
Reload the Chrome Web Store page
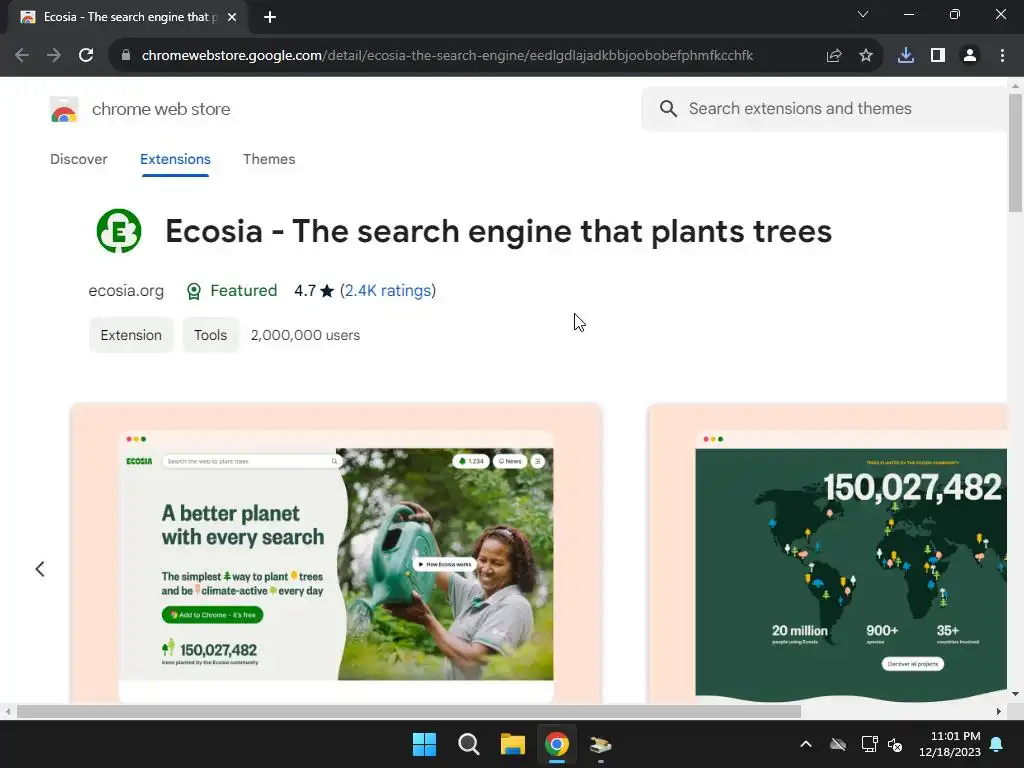click(86, 56)
